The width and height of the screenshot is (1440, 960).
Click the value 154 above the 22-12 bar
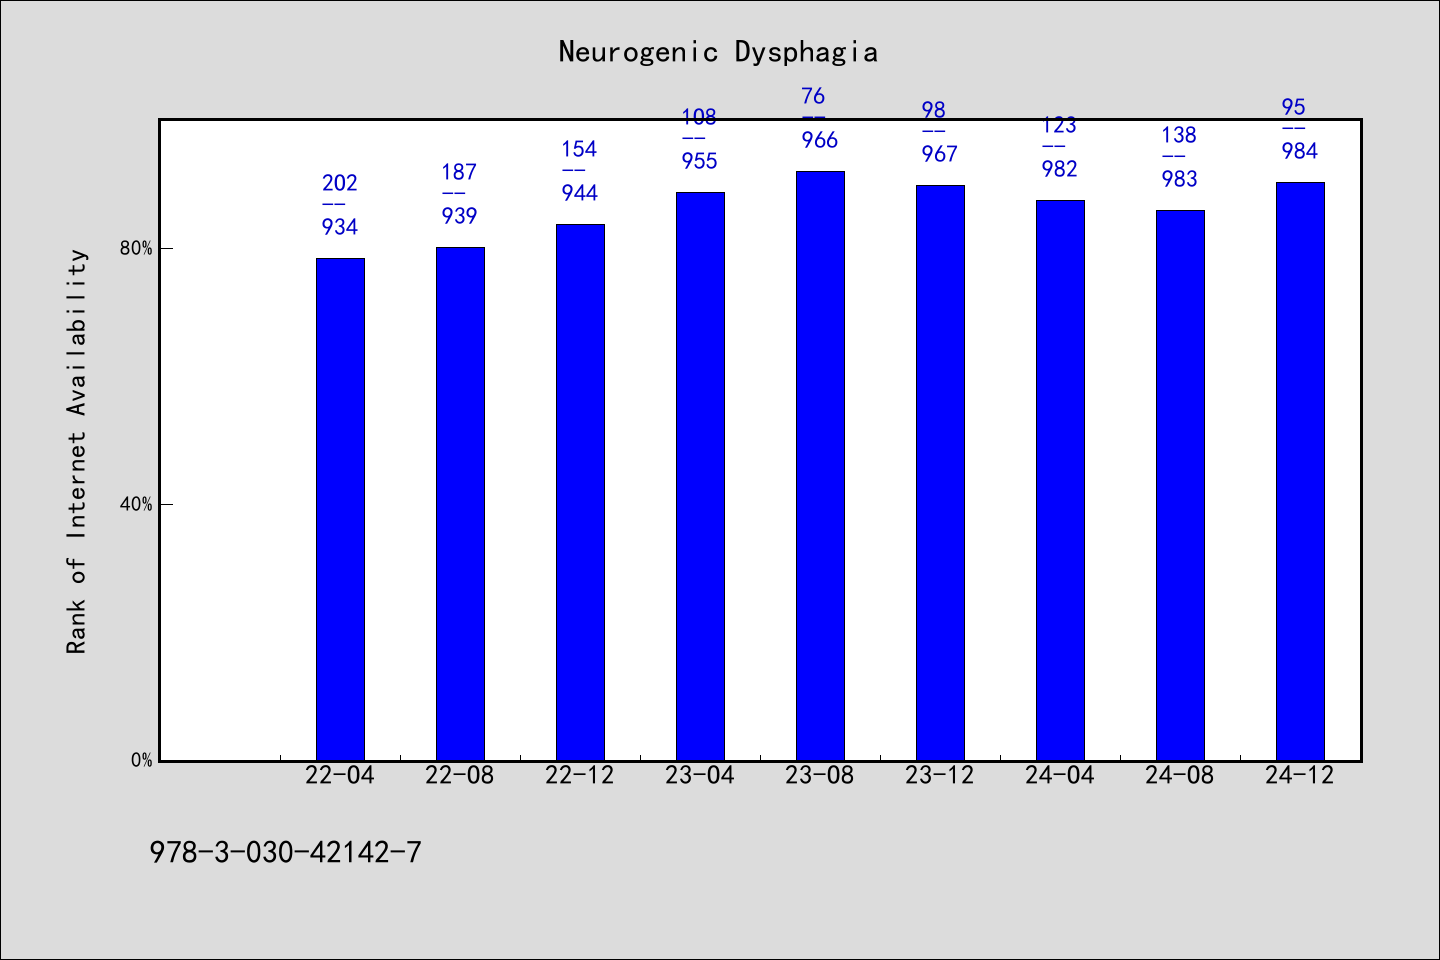(579, 149)
